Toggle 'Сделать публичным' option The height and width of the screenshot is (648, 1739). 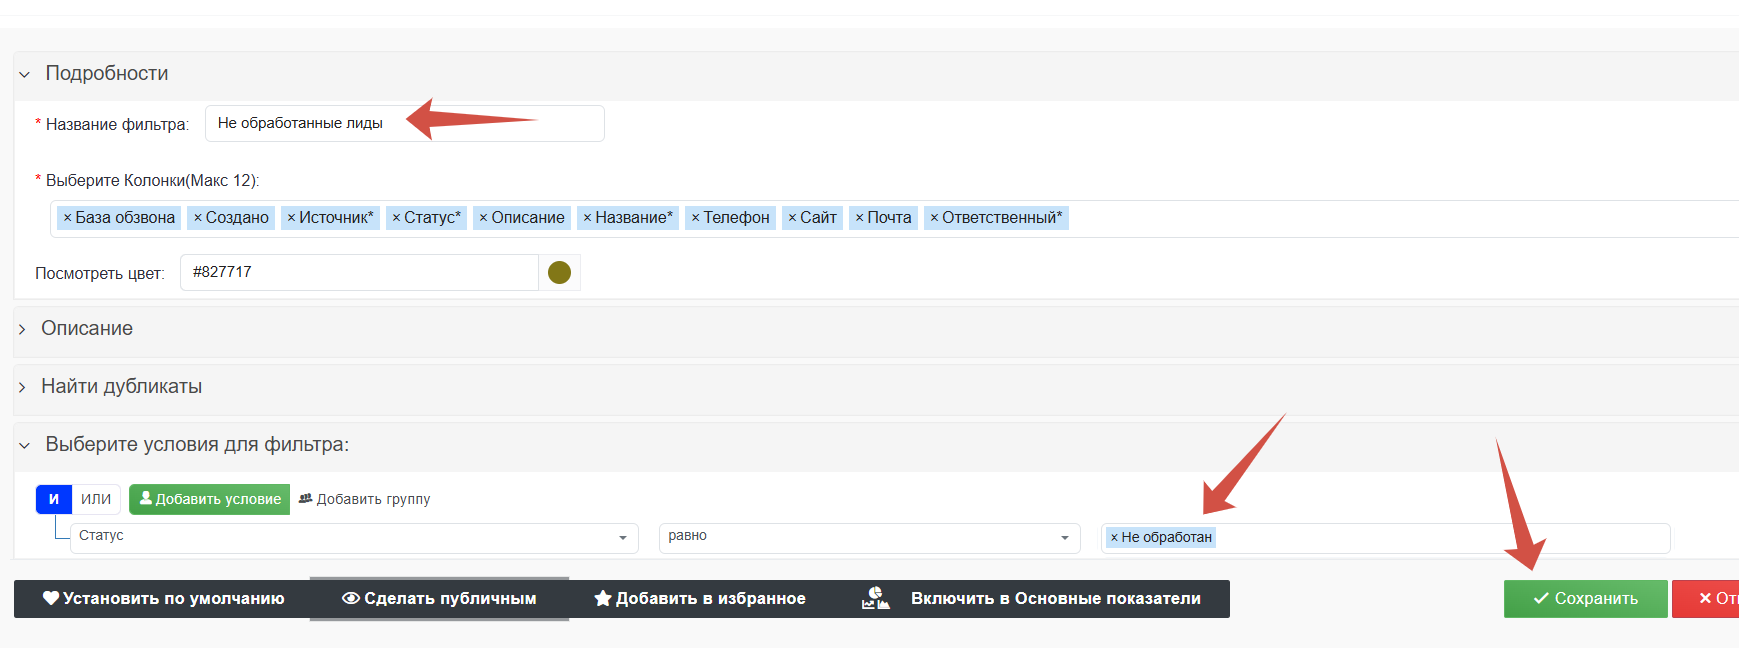439,599
